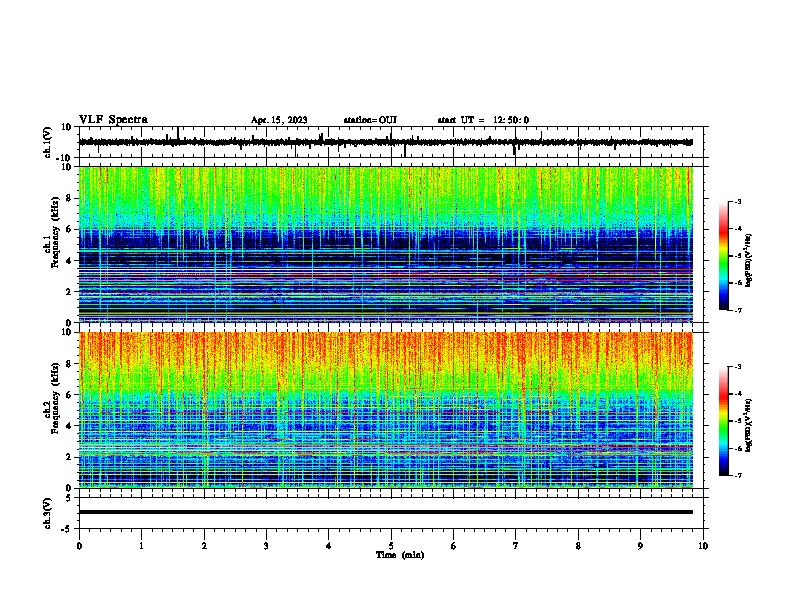Click the time axis tick label "0"

(x=79, y=546)
